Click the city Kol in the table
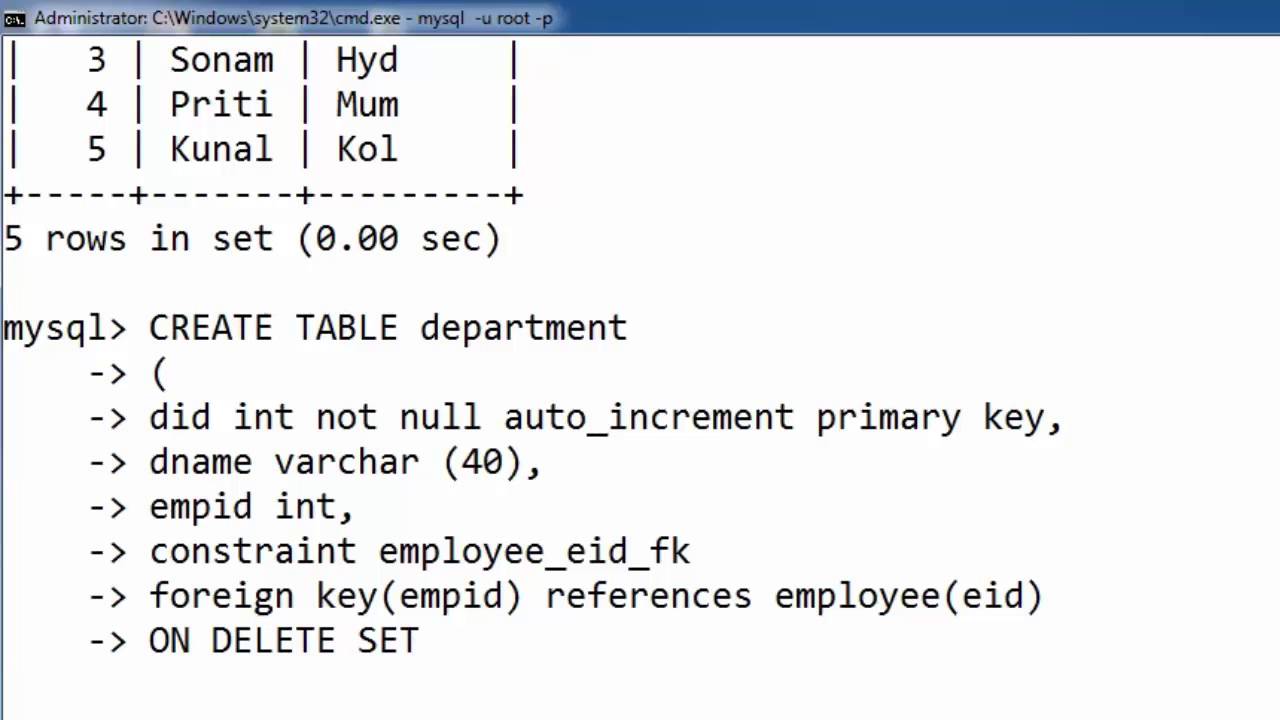The image size is (1280, 720). point(367,149)
